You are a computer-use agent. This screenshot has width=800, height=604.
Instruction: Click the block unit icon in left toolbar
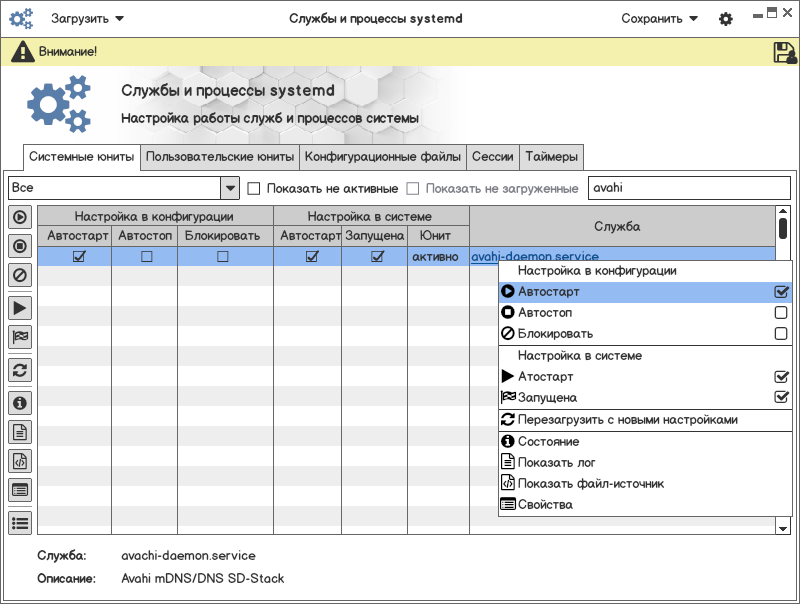[x=20, y=273]
